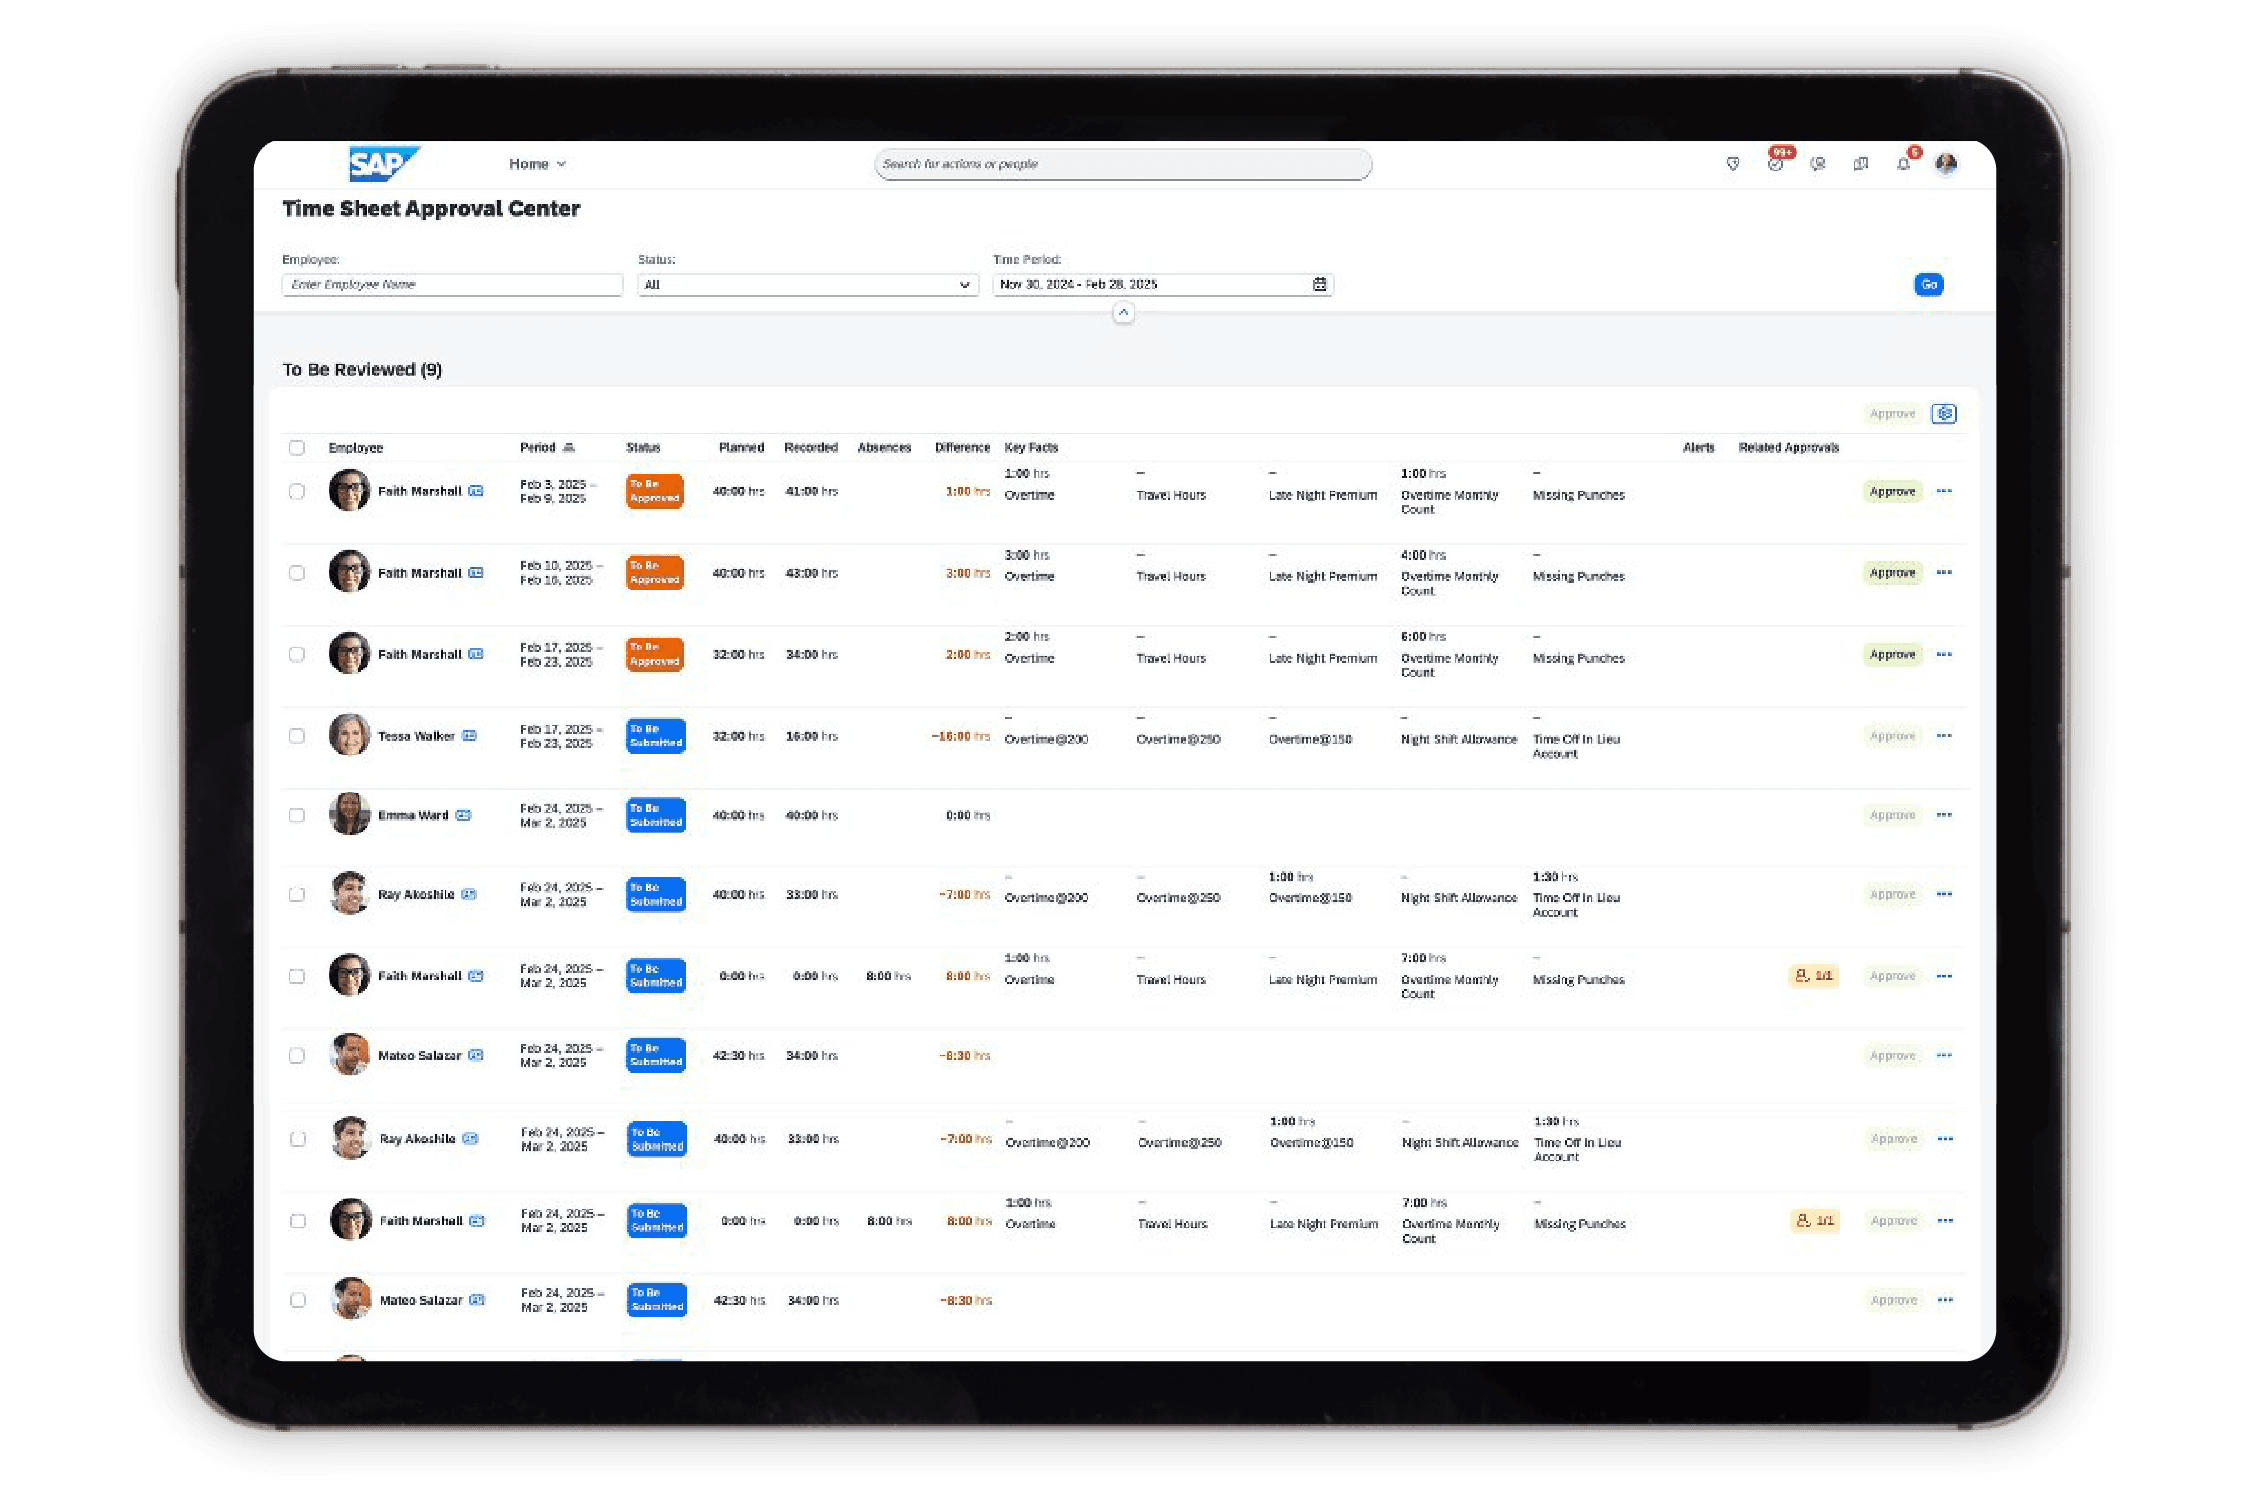The height and width of the screenshot is (1501, 2251).
Task: Click the Employee name input field
Action: [452, 285]
